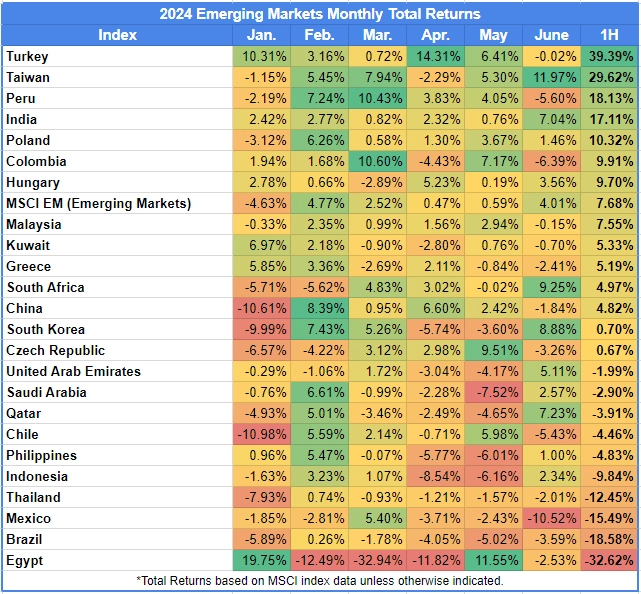Image resolution: width=641 pixels, height=594 pixels.
Task: Select Mexico's June cell showing -10.52%
Action: 551,518
